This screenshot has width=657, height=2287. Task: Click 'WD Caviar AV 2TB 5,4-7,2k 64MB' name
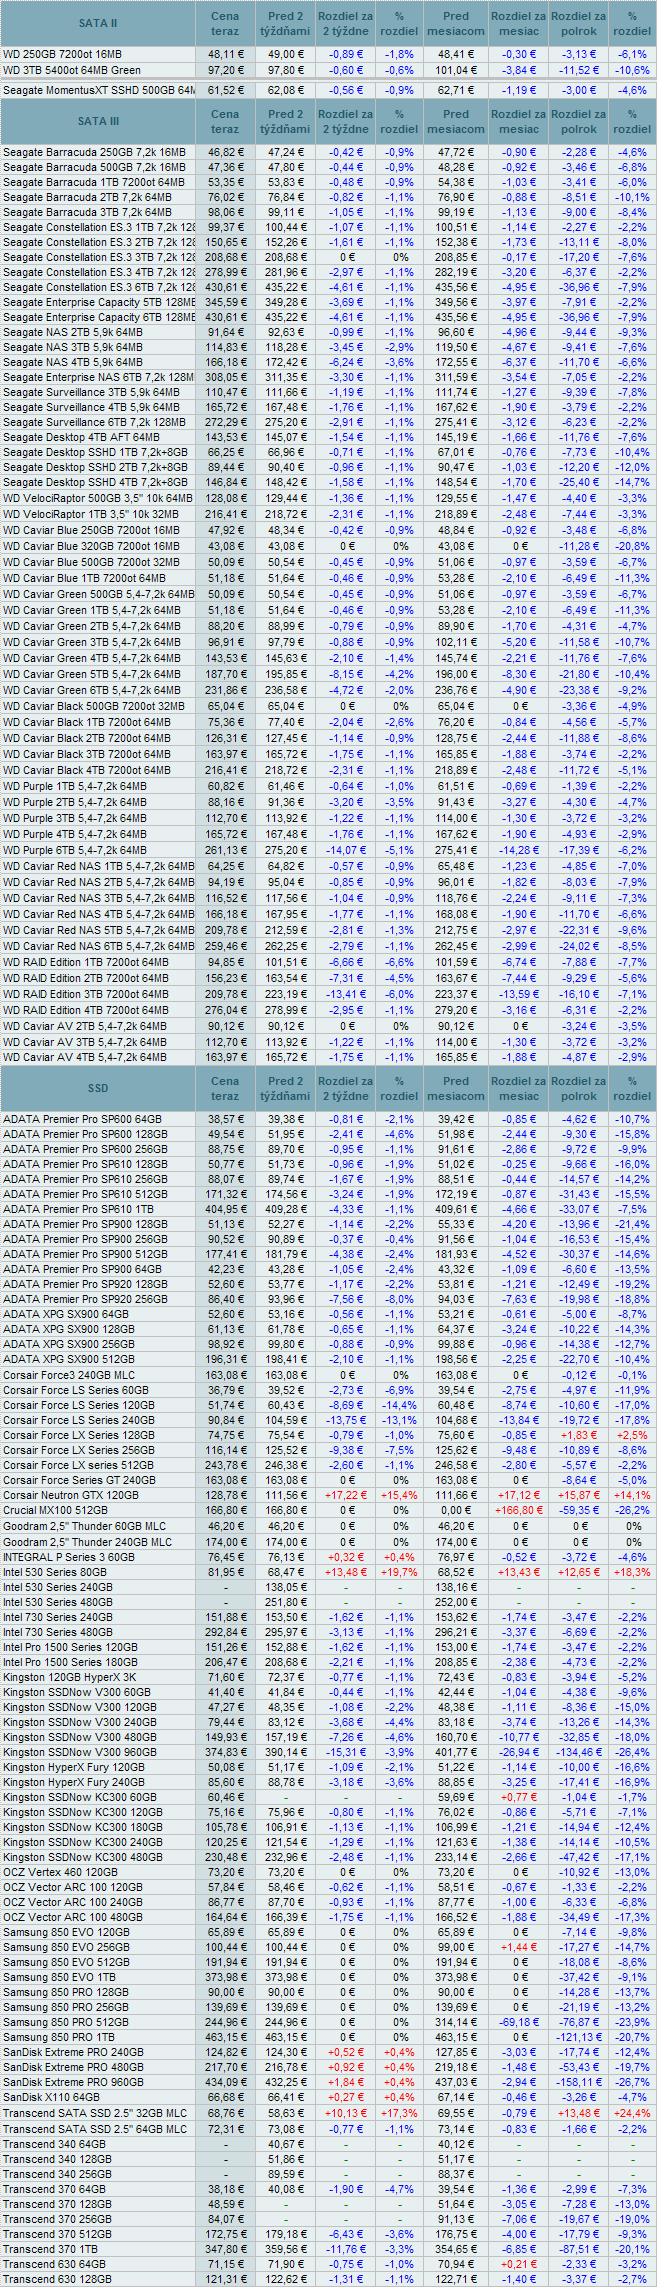85,1026
